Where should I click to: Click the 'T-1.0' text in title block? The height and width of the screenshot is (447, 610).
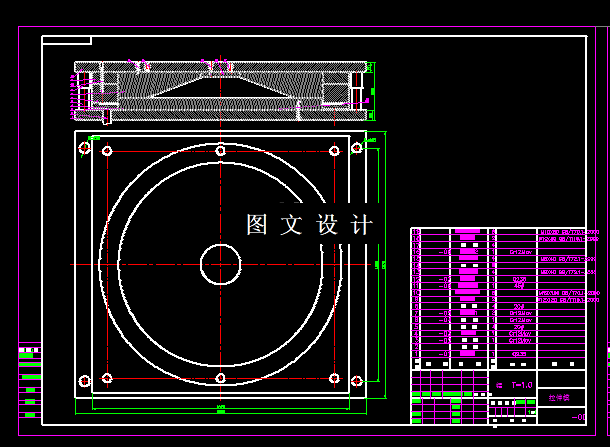[522, 385]
